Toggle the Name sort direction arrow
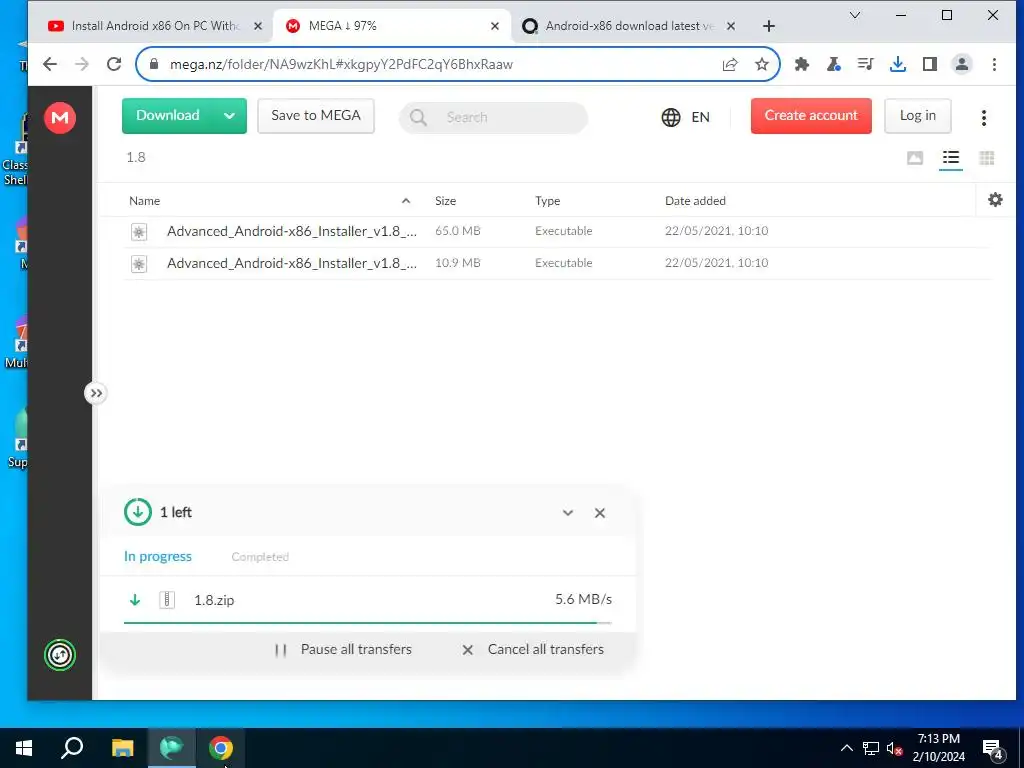This screenshot has height=768, width=1024. [406, 201]
